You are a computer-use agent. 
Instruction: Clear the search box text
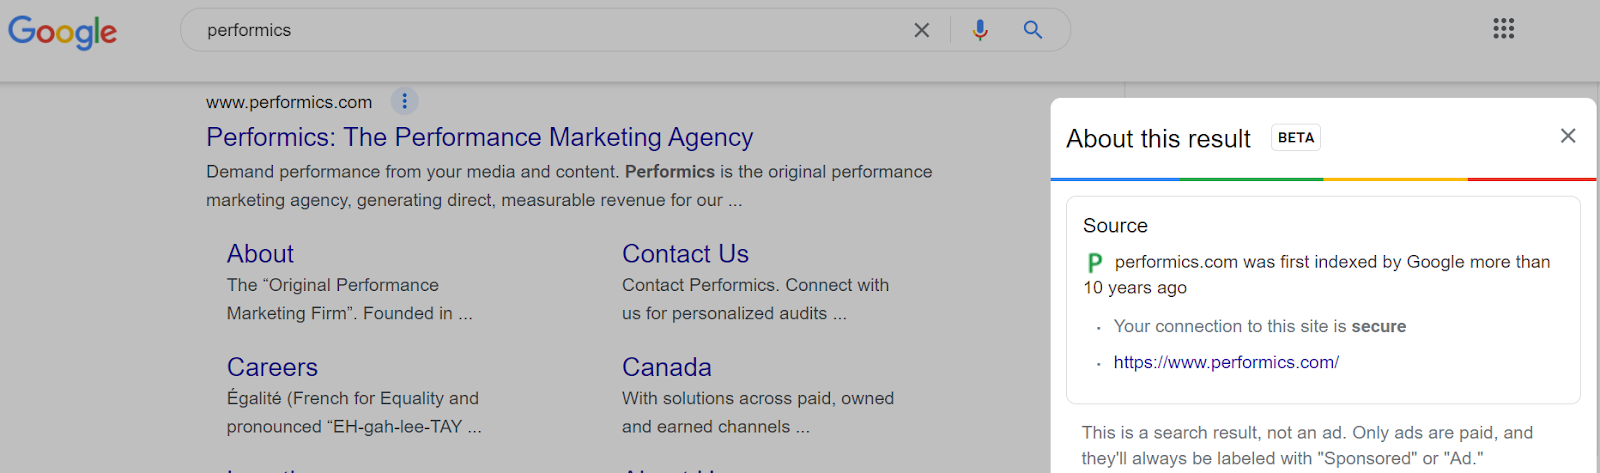coord(922,30)
